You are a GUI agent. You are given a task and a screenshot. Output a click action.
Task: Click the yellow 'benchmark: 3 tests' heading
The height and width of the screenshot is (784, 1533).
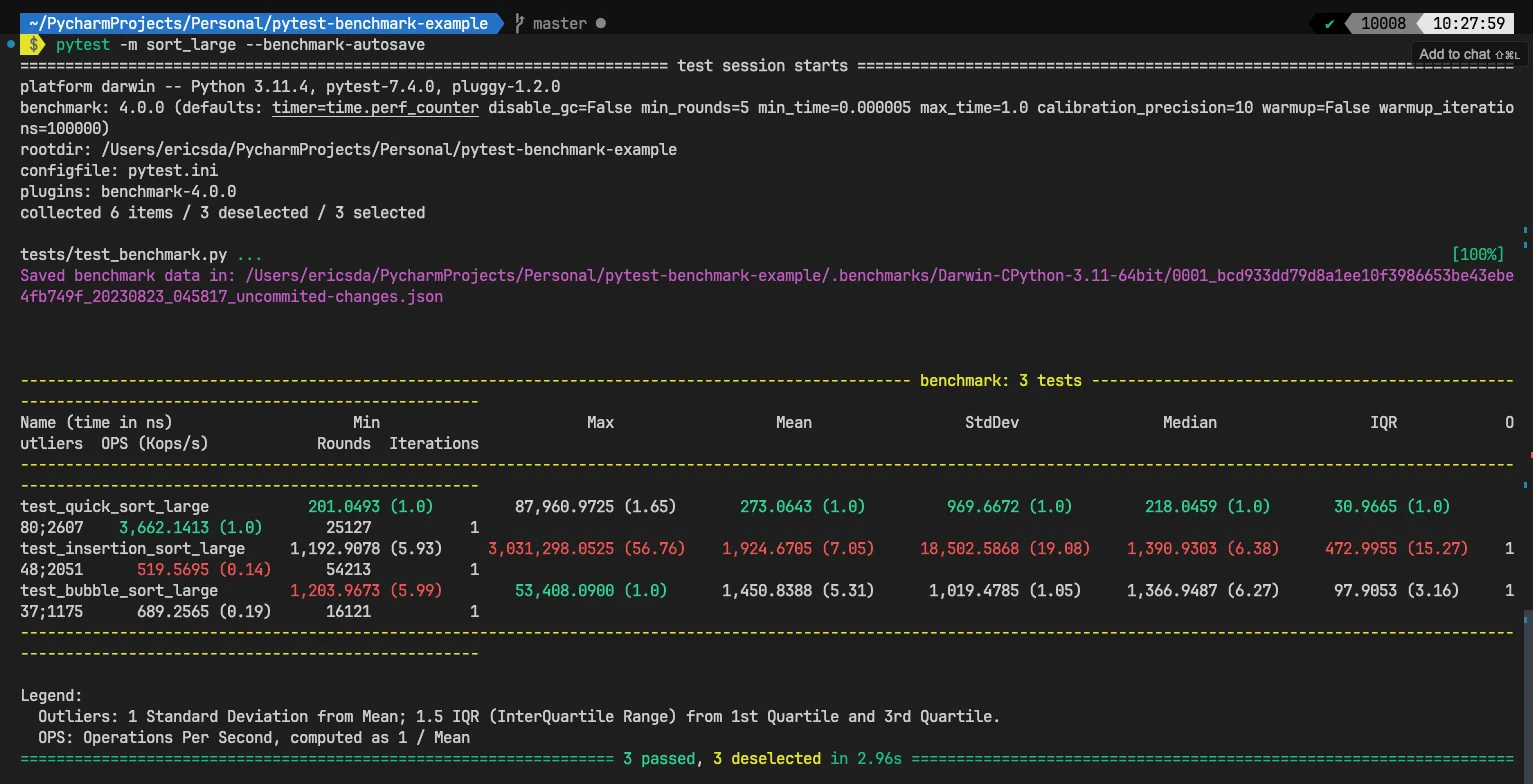pyautogui.click(x=1000, y=381)
